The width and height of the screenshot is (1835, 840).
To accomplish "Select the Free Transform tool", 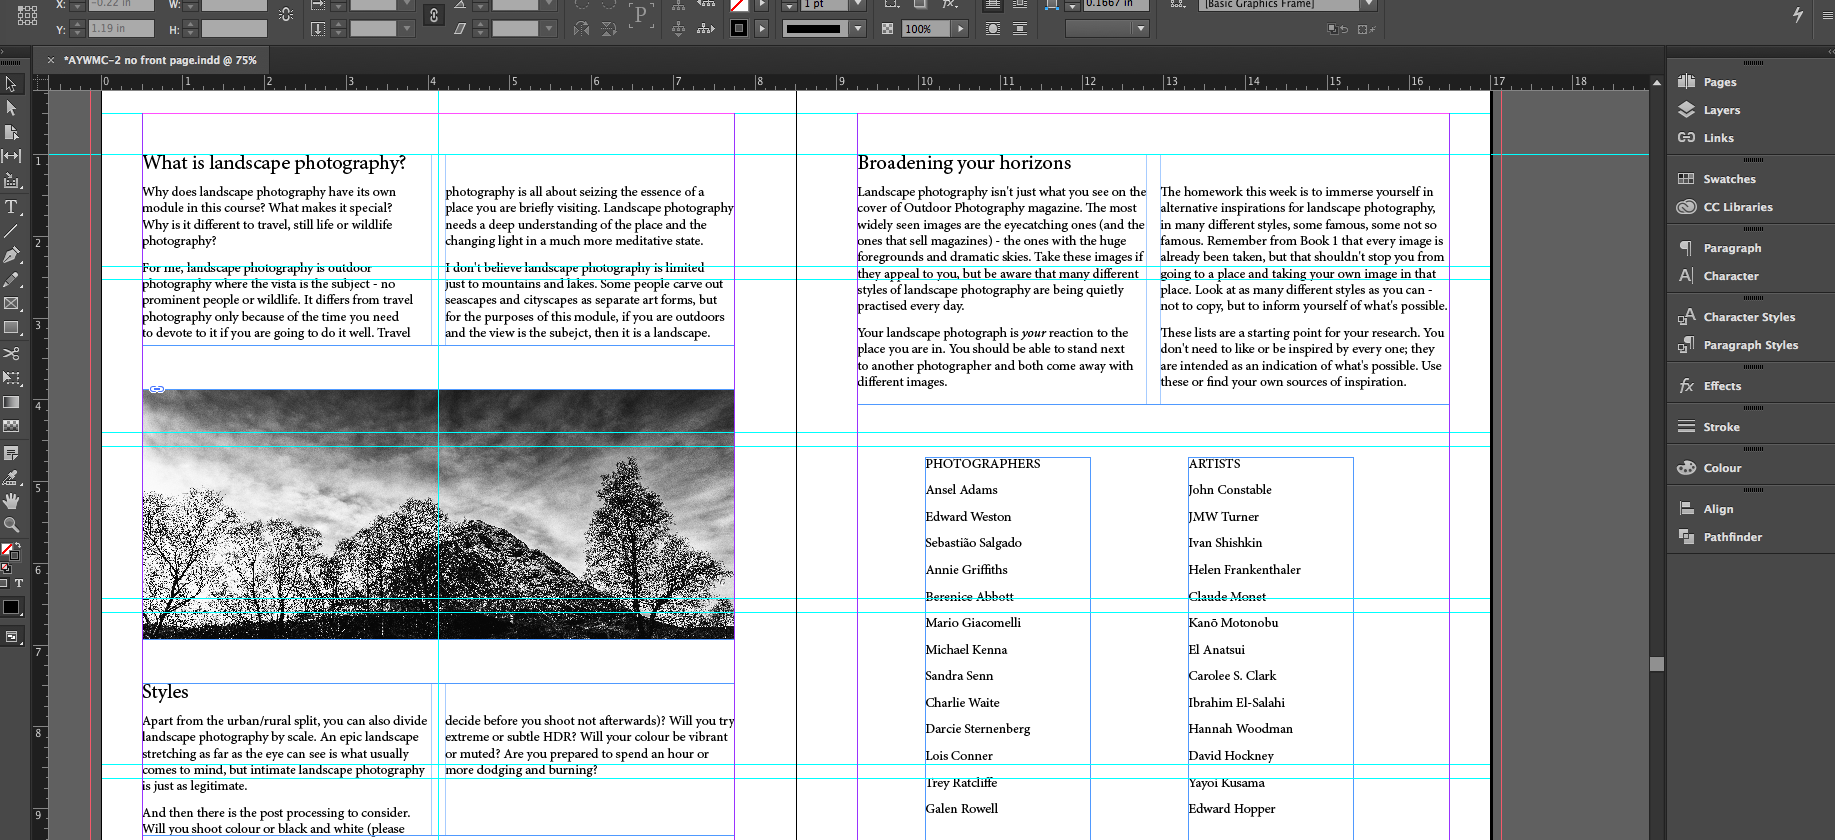I will coord(11,378).
